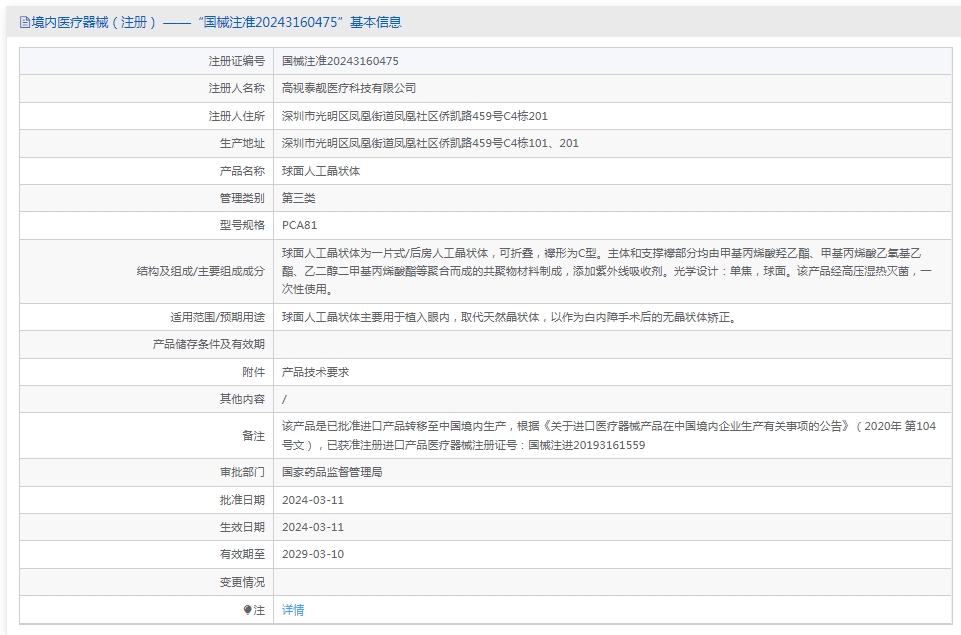Click the expiry date 2029-03-10

tap(313, 554)
